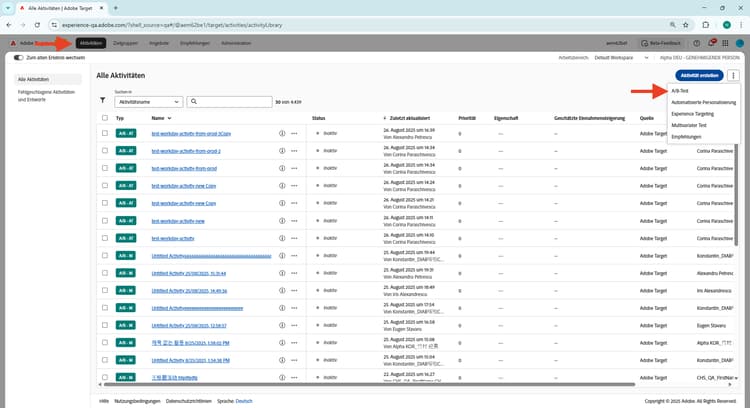Switch to the Angebote tab
This screenshot has height=408, width=750.
(x=159, y=43)
